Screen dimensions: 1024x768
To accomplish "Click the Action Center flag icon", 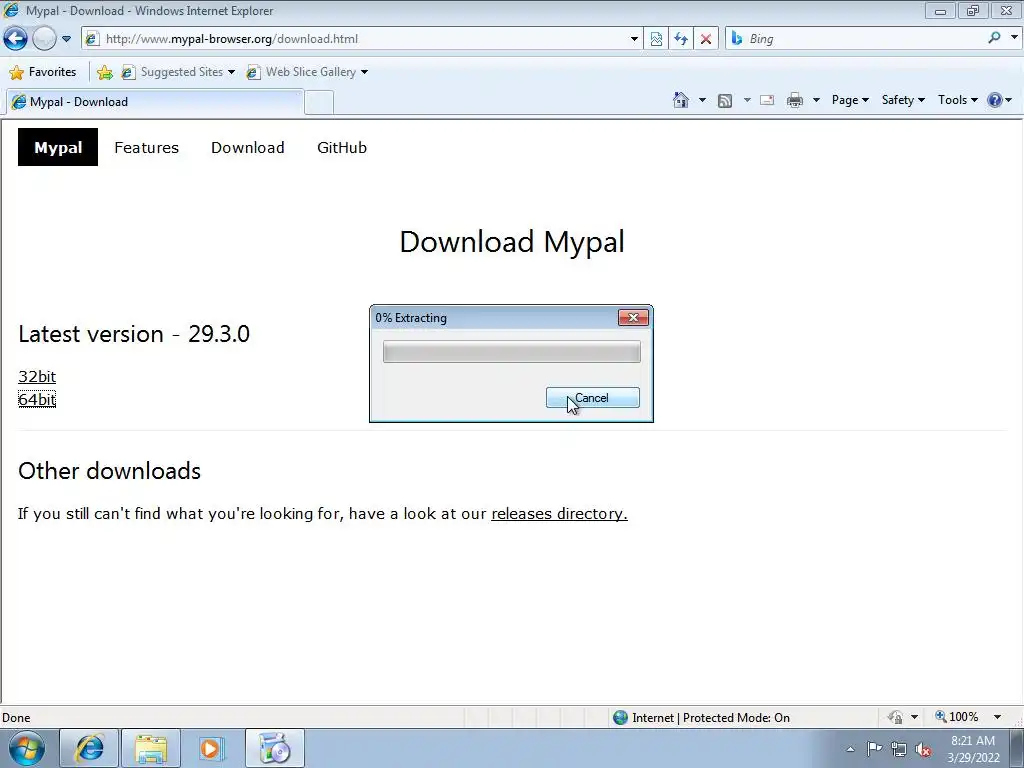I will tap(874, 749).
